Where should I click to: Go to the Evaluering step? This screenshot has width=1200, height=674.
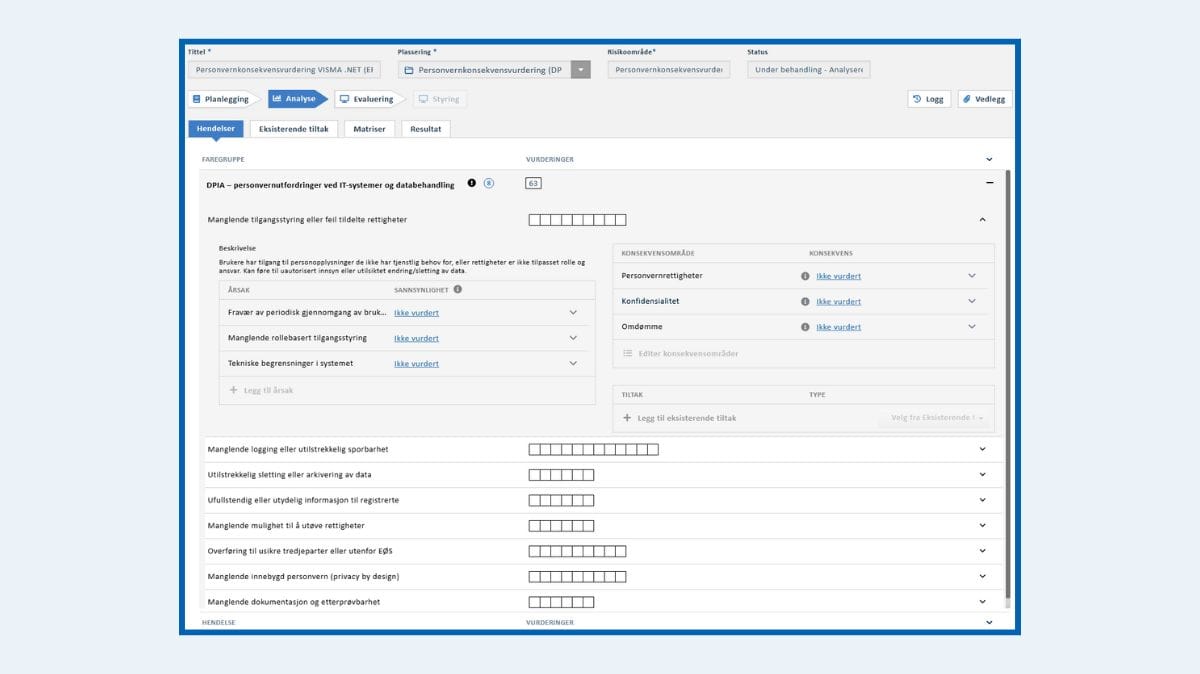click(367, 99)
